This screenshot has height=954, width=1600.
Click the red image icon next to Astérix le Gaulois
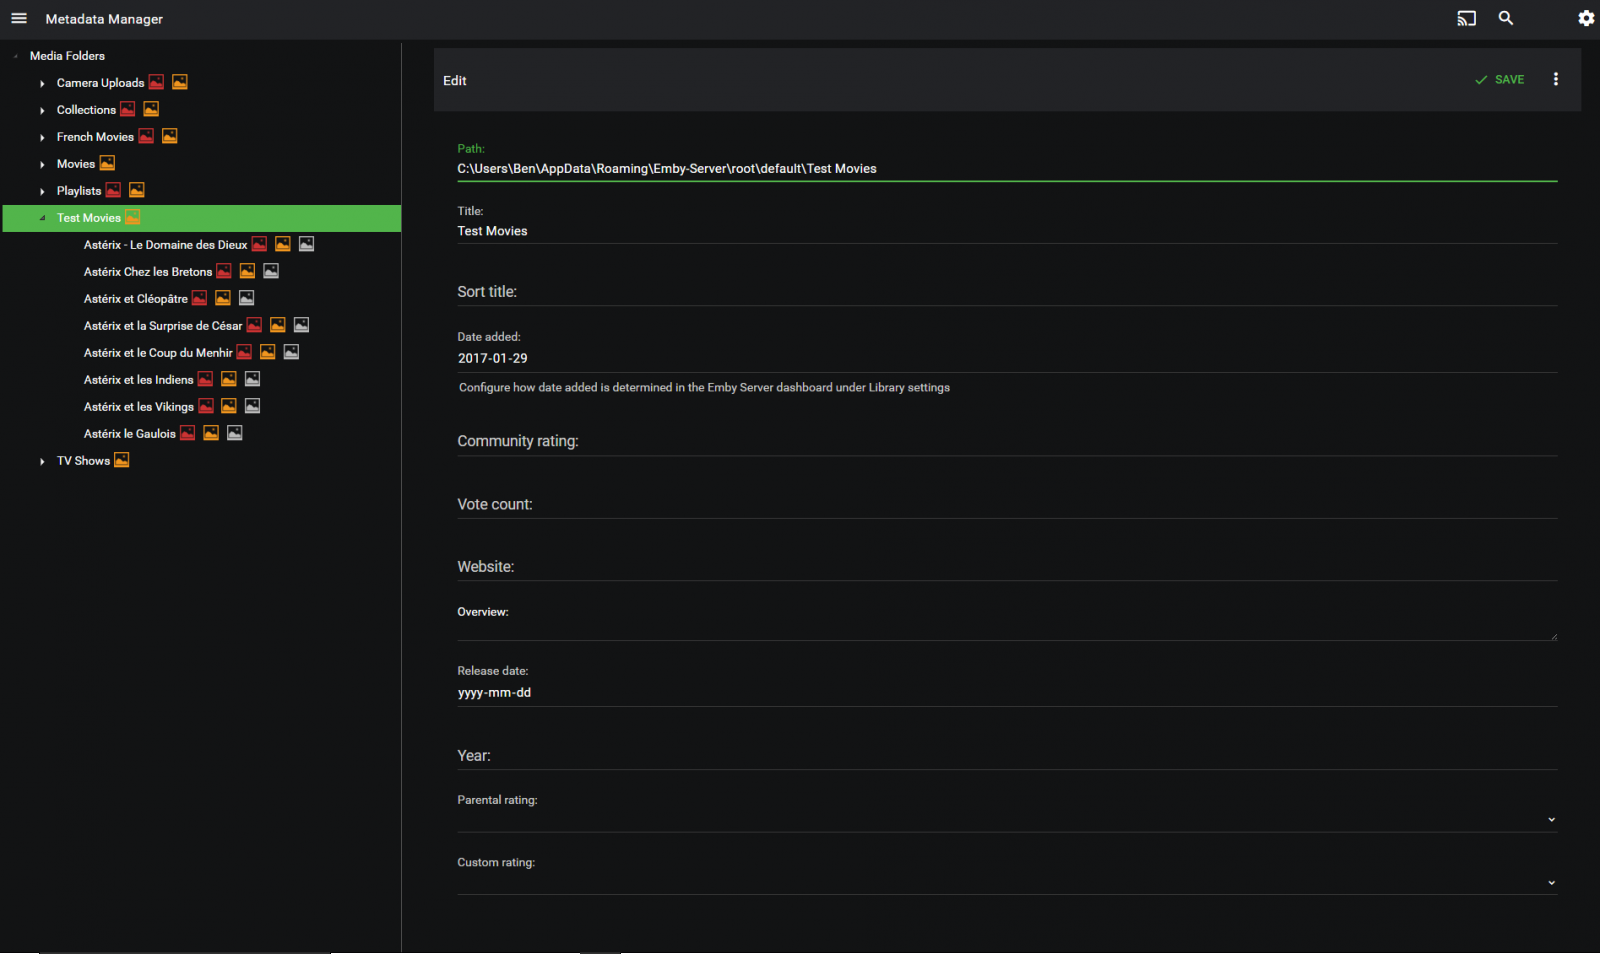click(188, 432)
